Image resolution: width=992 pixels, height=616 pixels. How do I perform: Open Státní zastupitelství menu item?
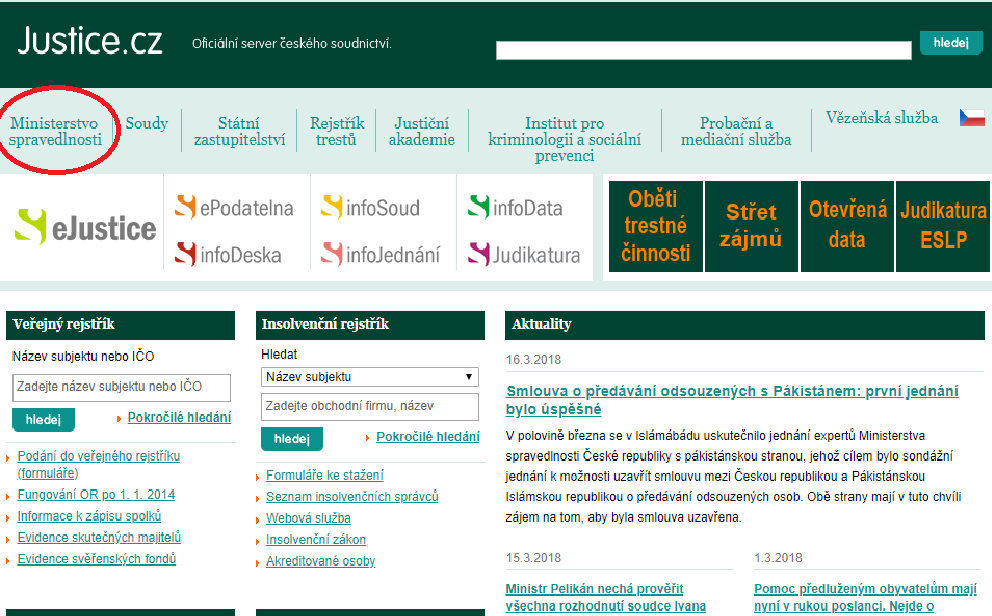pyautogui.click(x=239, y=131)
